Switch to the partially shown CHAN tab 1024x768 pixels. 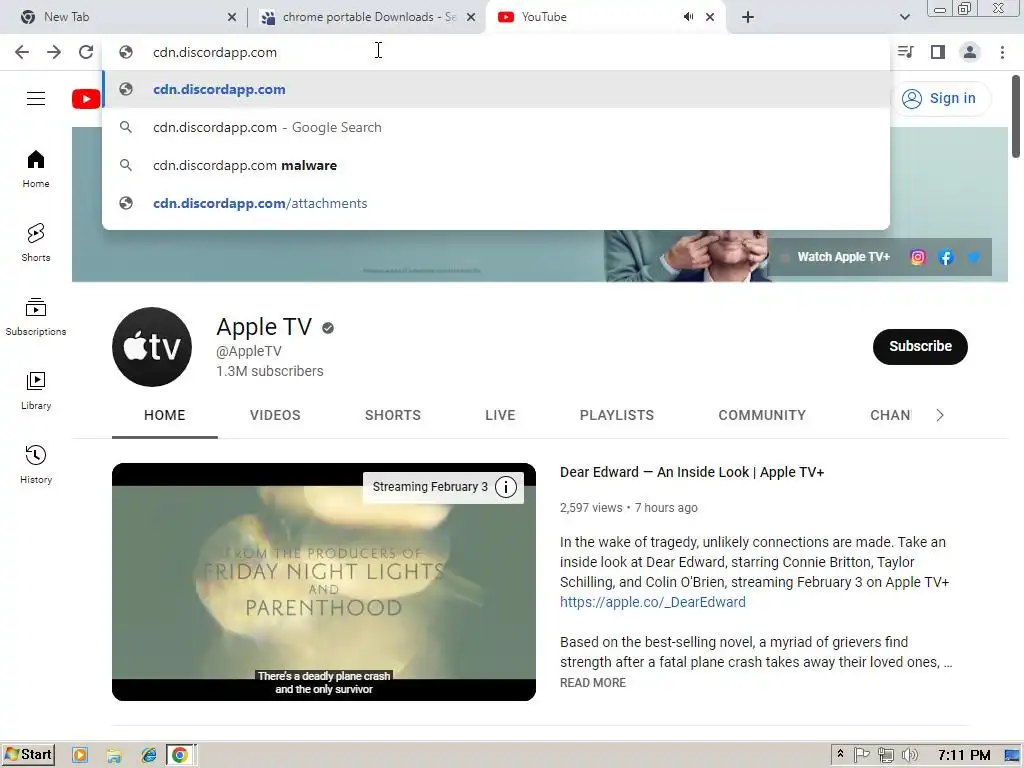coord(890,415)
